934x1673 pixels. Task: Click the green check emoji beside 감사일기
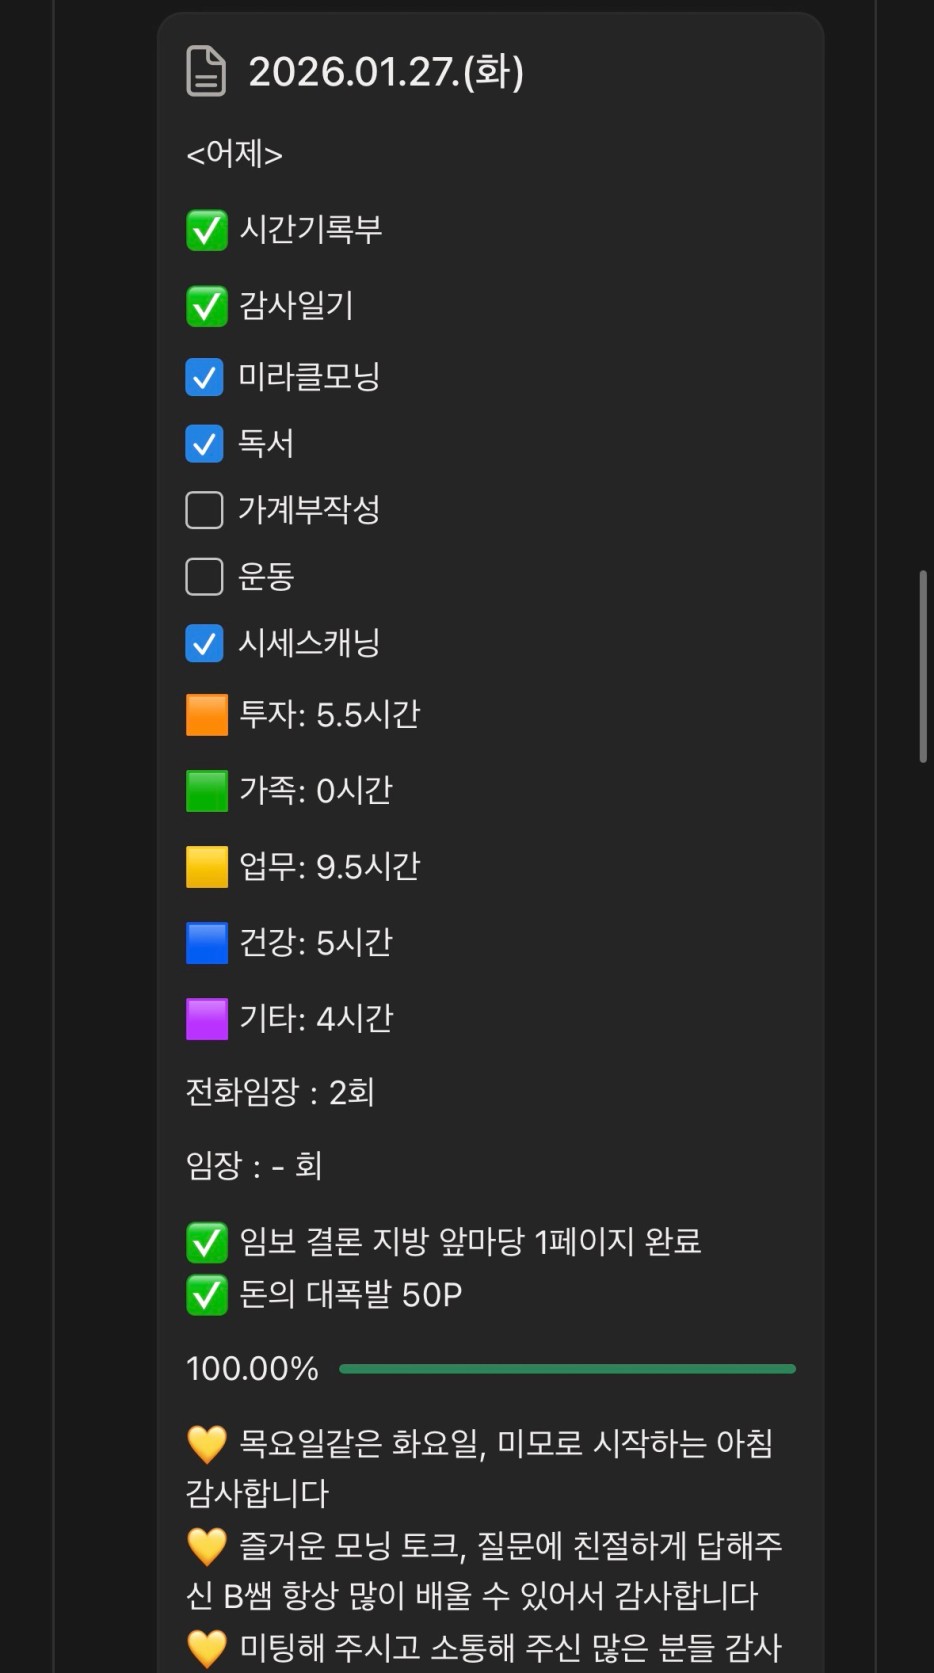tap(206, 306)
